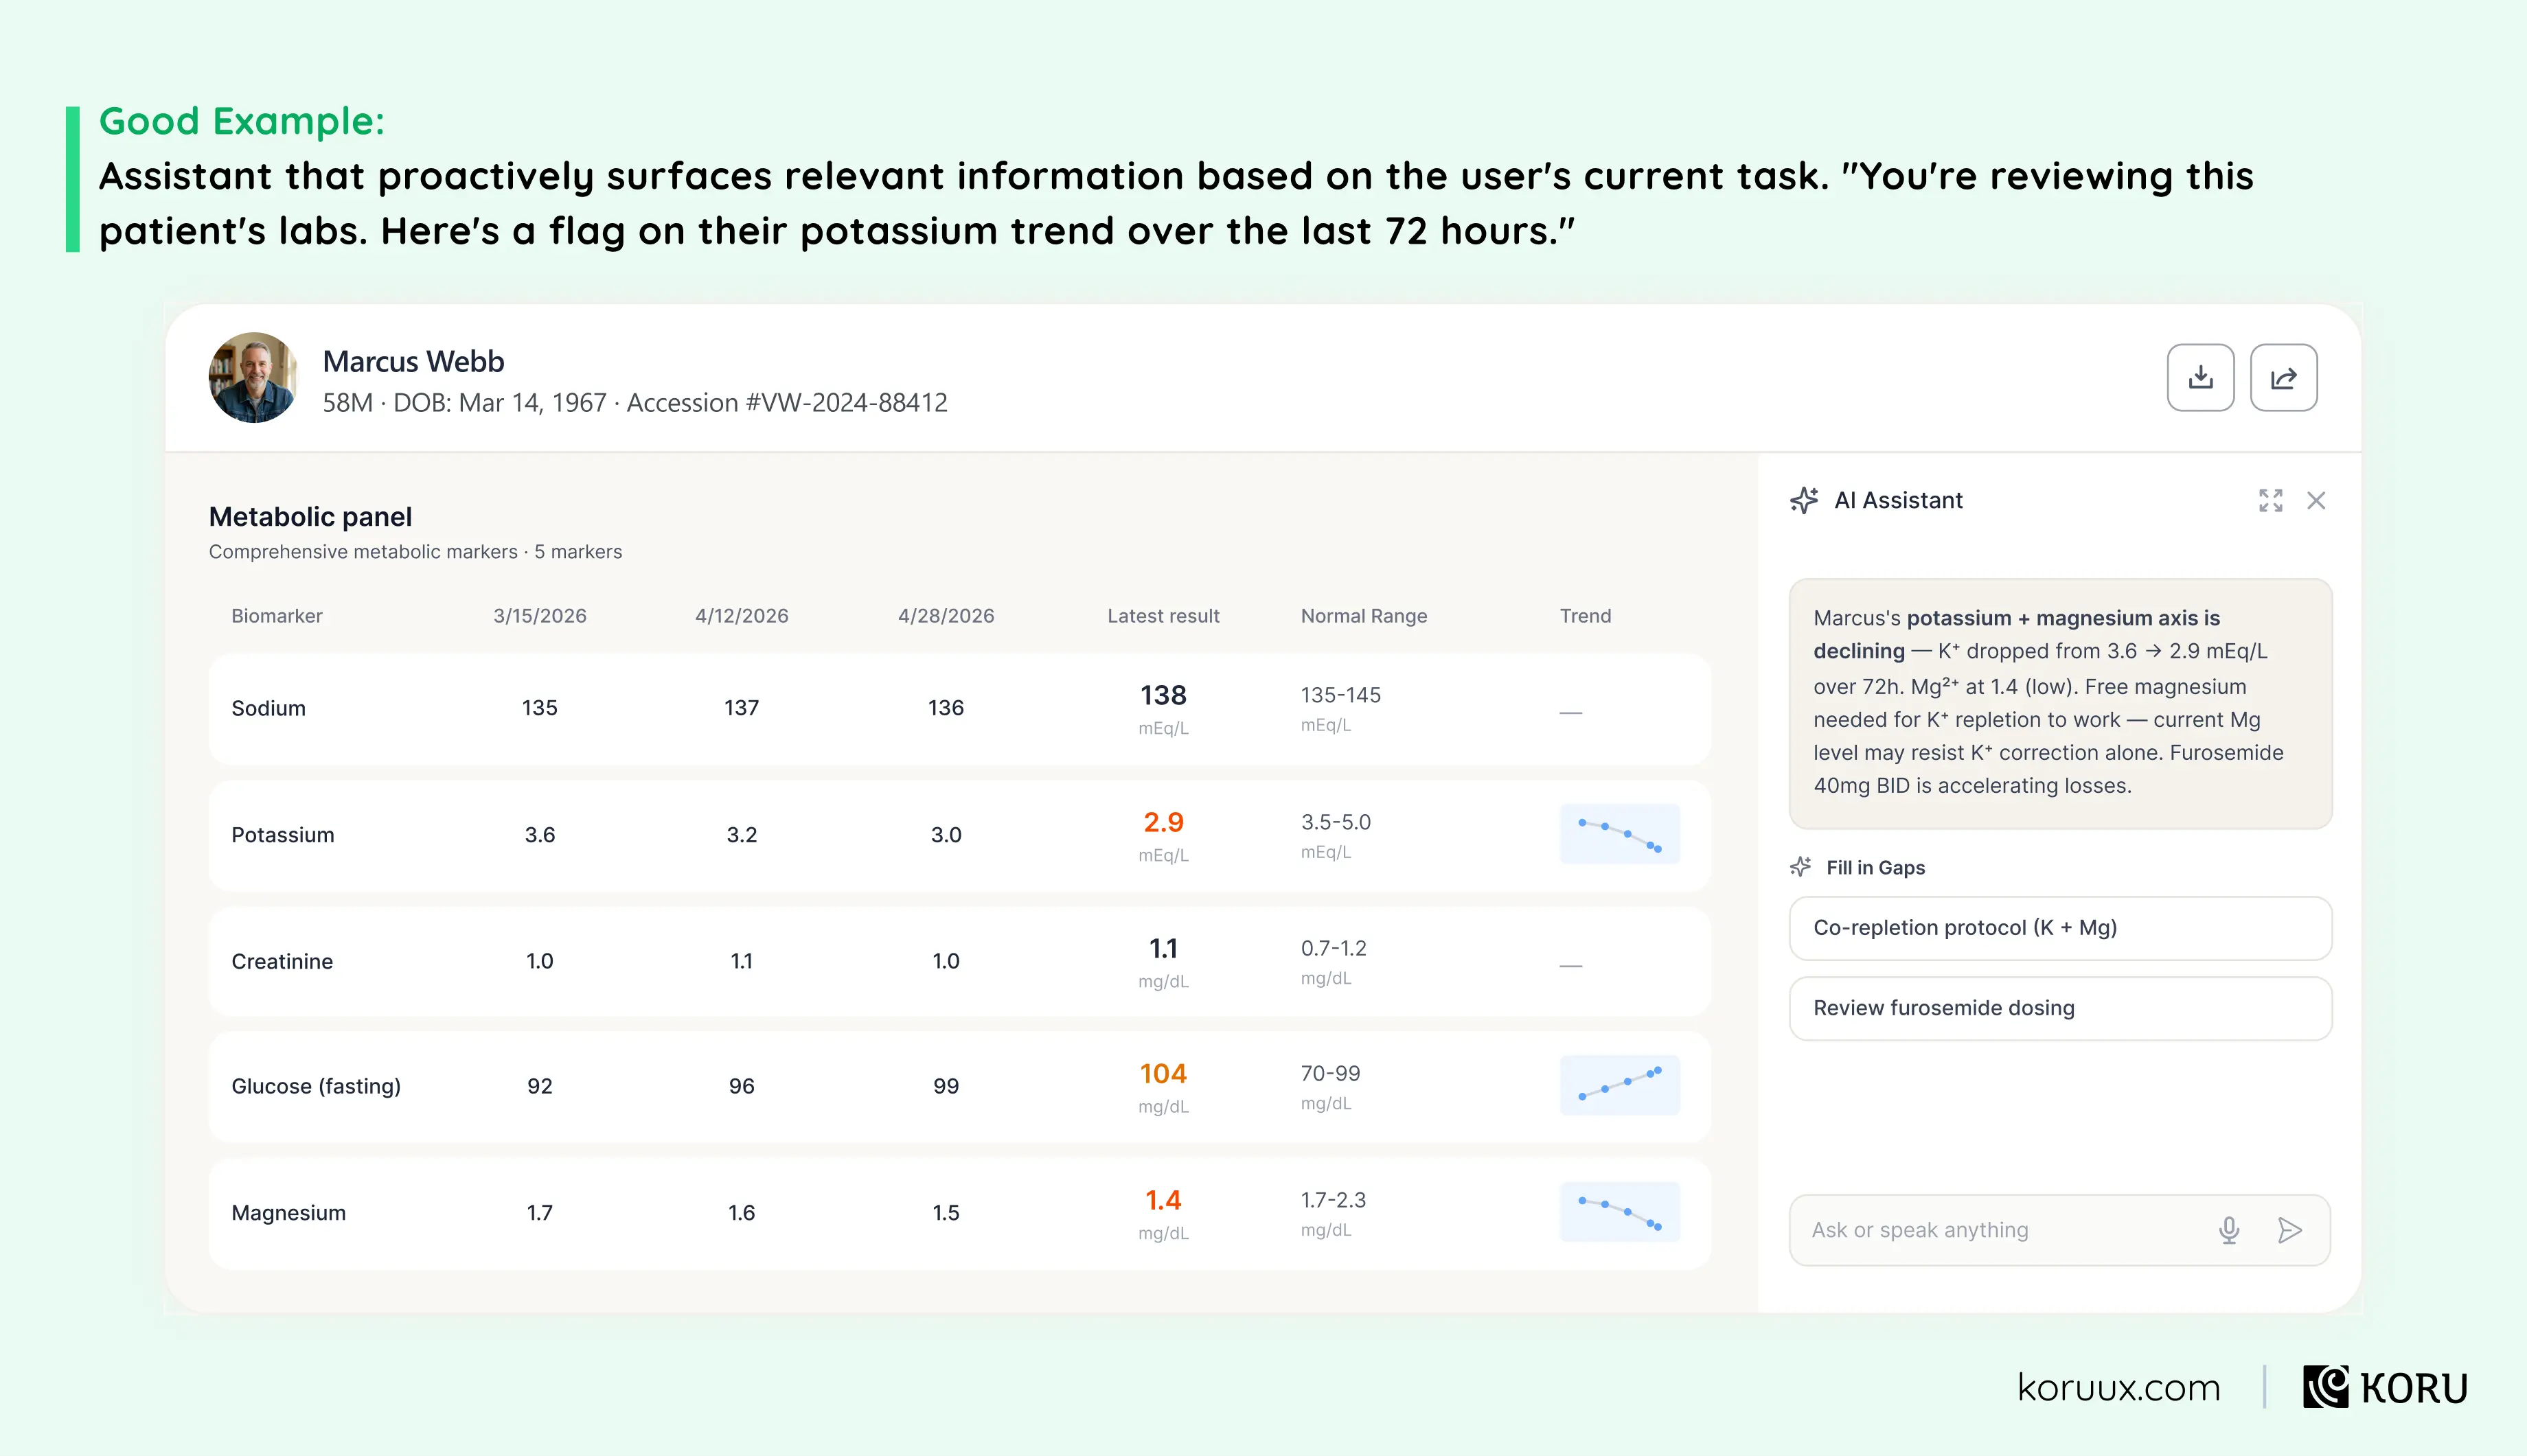
Task: Click the AI Assistant sparkle icon
Action: point(1804,500)
